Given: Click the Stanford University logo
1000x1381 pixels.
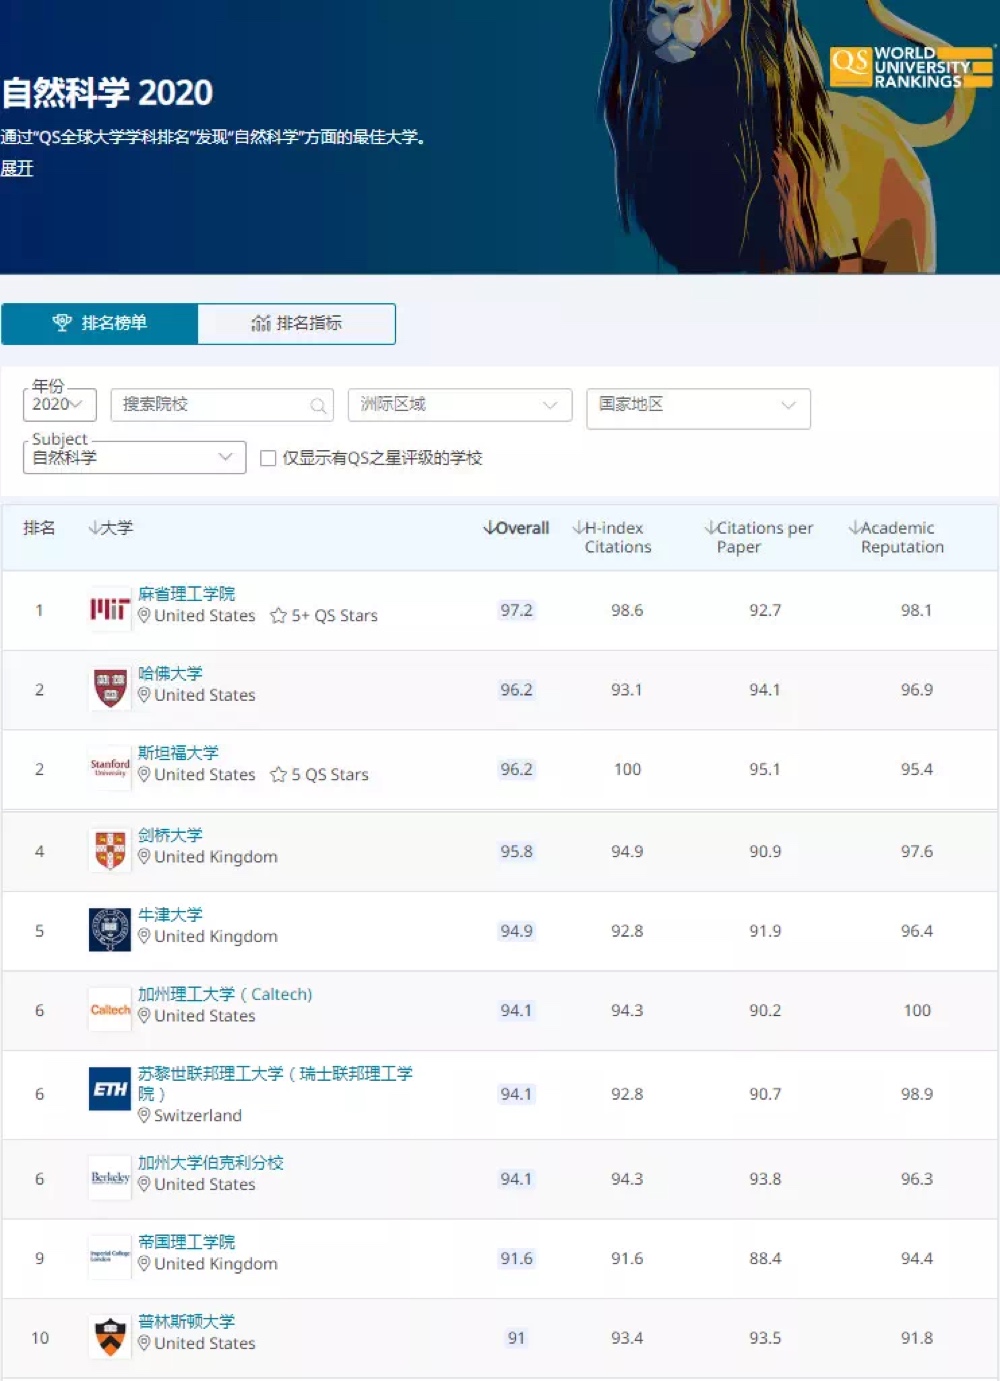Looking at the screenshot, I should pyautogui.click(x=109, y=768).
